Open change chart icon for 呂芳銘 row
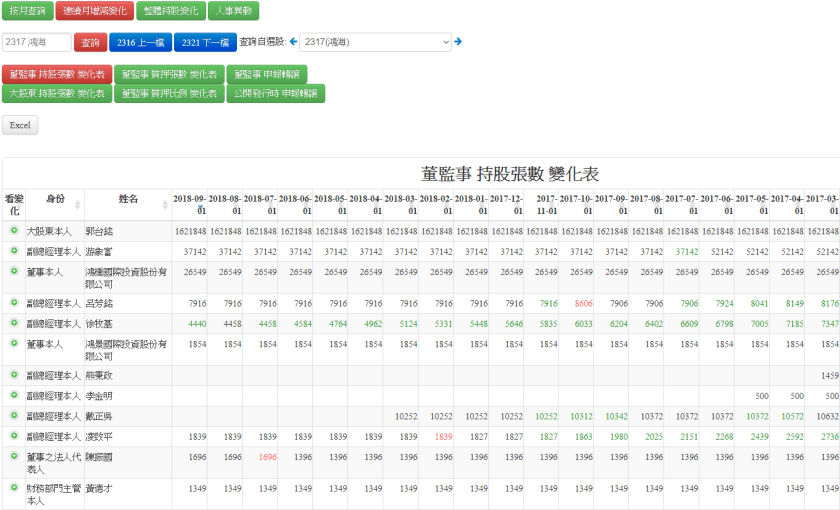The height and width of the screenshot is (510, 840). click(14, 302)
